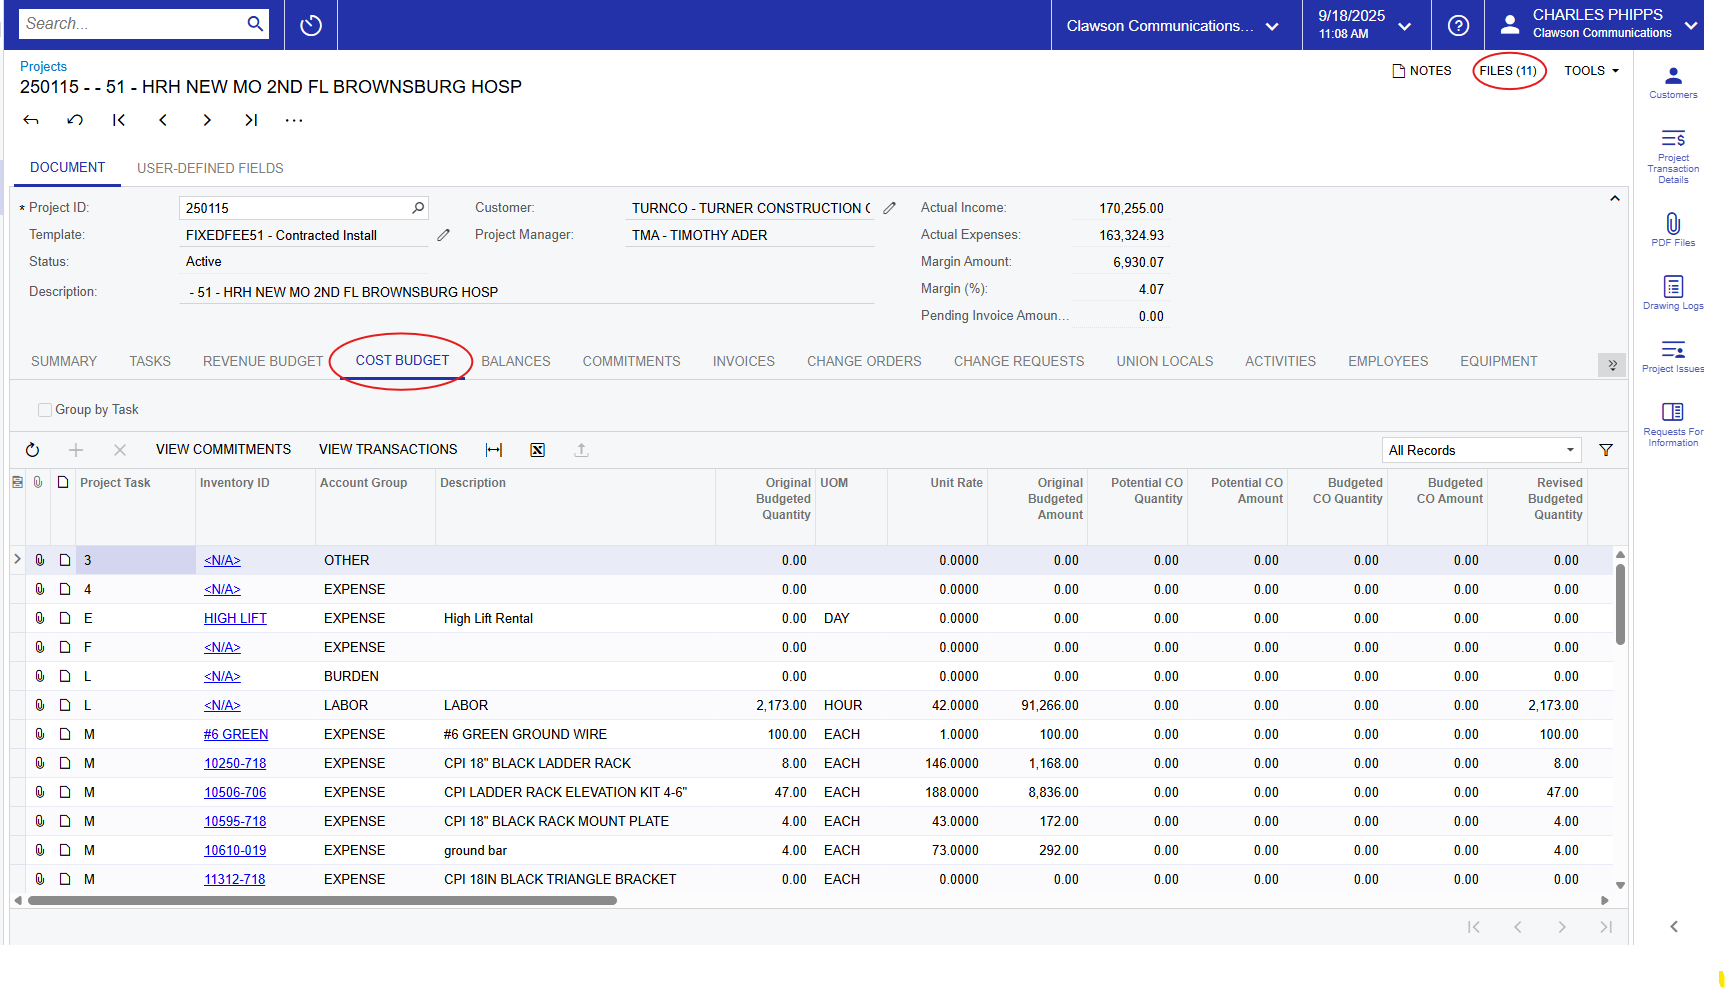1726x989 pixels.
Task: Switch to the Revenue Budget tab
Action: tap(263, 361)
